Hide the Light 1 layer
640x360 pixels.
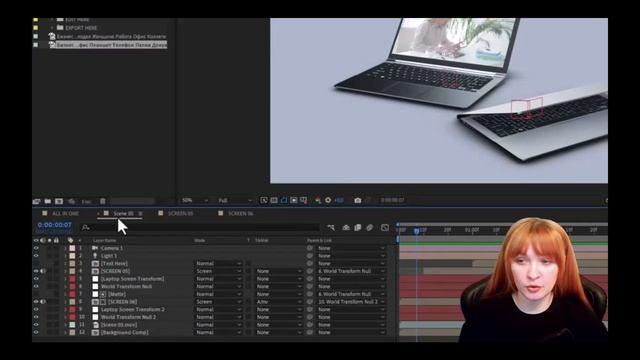(x=36, y=256)
